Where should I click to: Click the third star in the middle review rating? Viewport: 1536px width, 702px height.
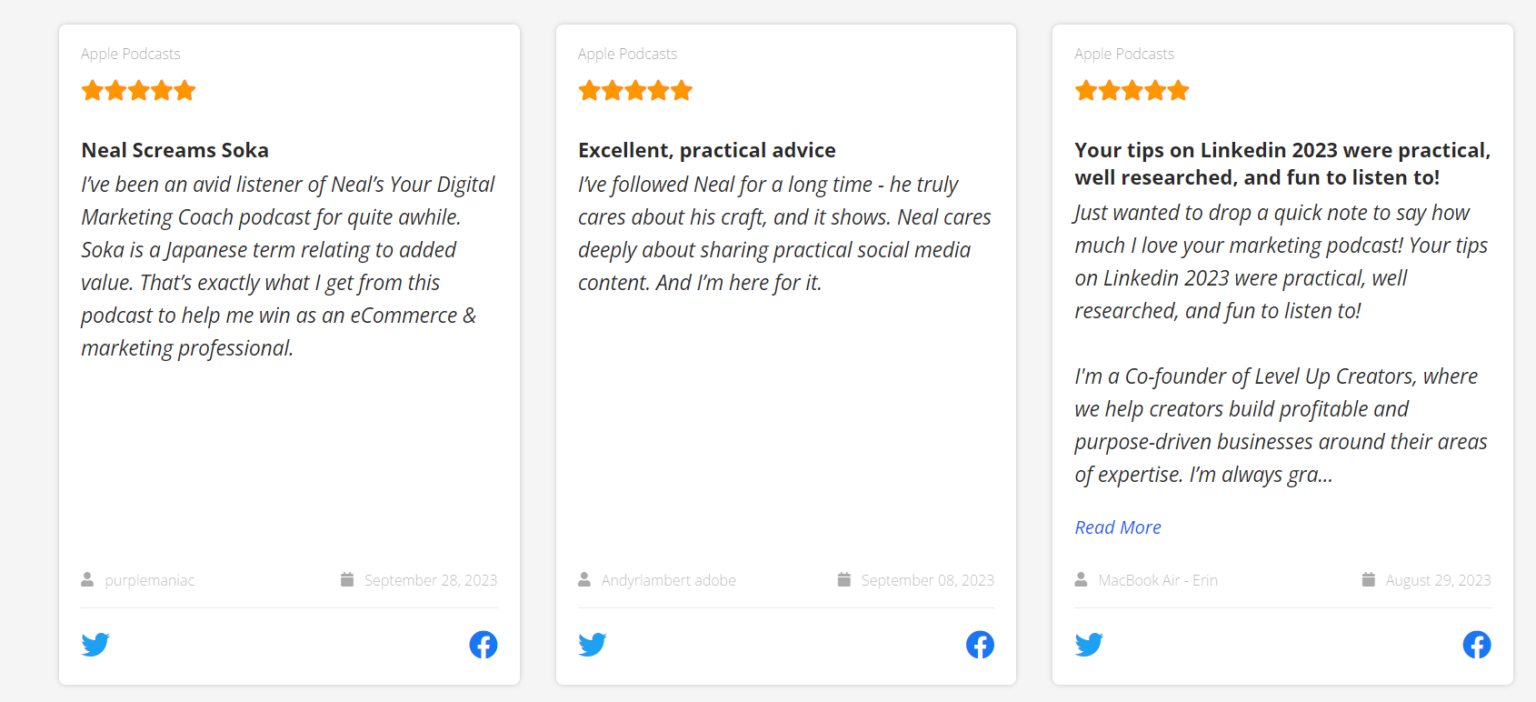point(635,90)
